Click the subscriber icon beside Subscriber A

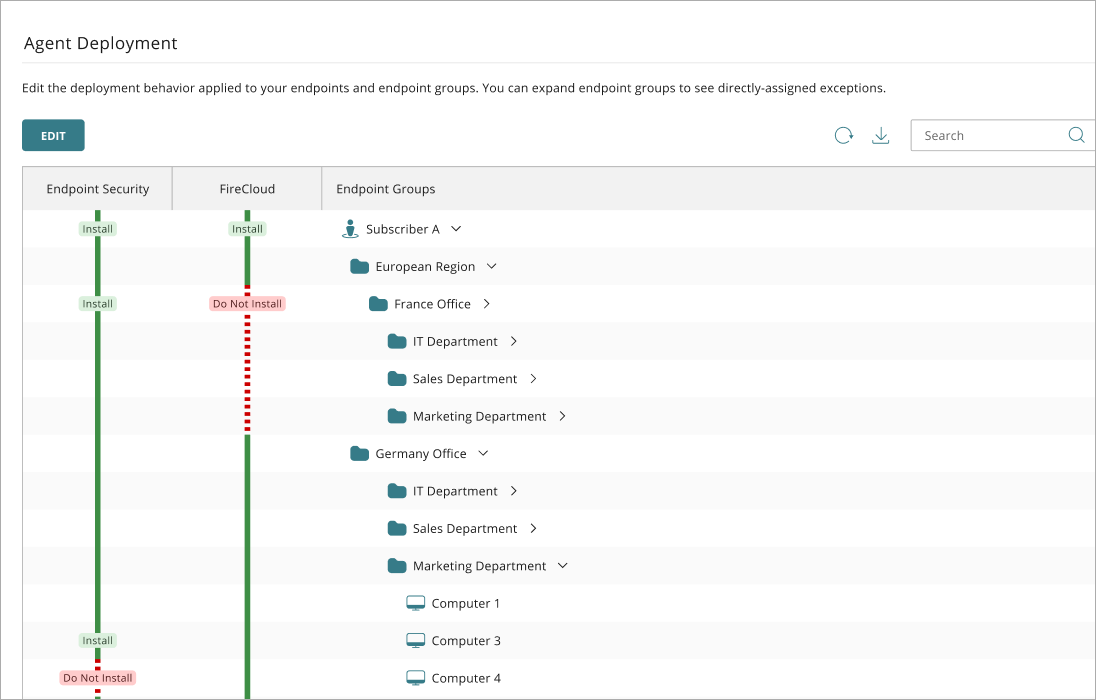(350, 228)
